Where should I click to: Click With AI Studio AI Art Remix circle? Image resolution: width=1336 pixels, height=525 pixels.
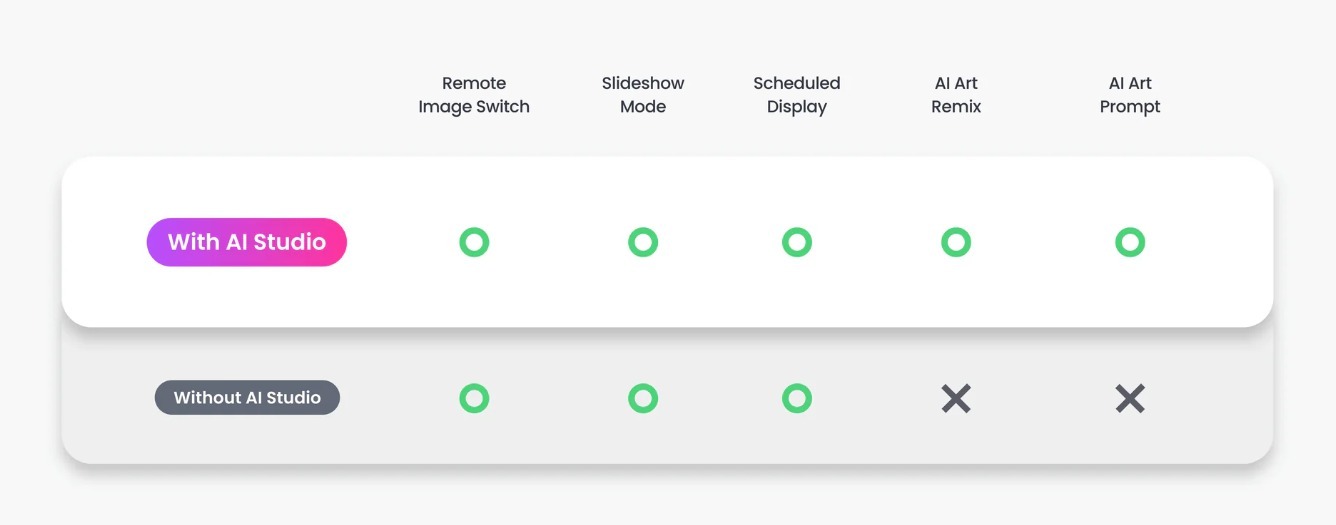[956, 242]
